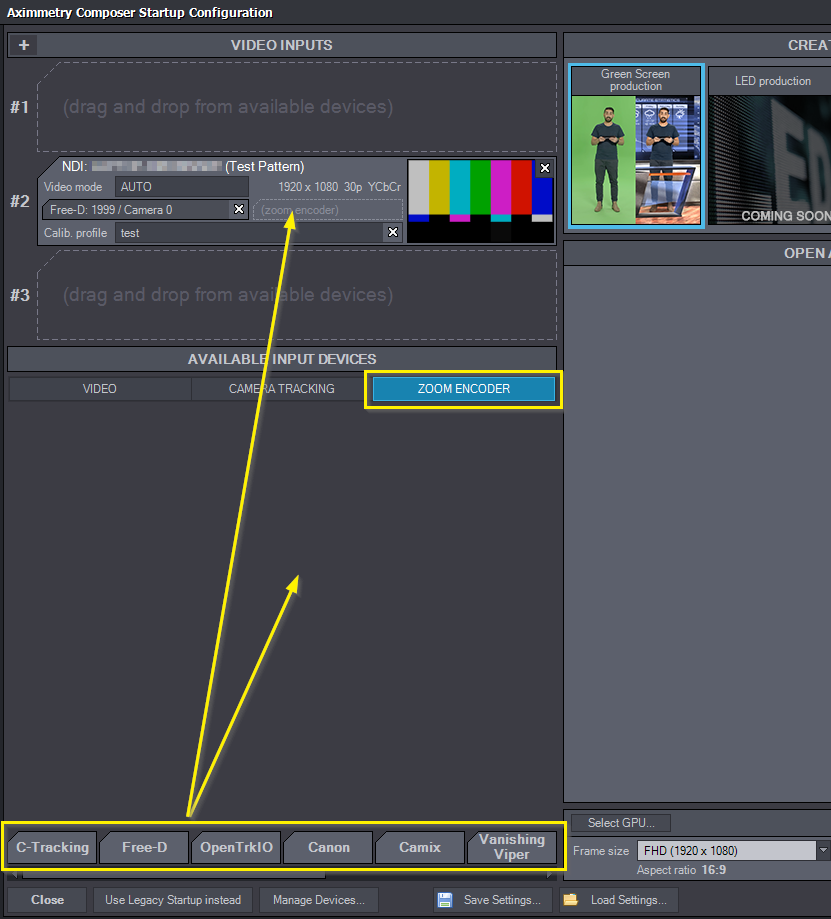Pick the Free-D device at the bottom

click(x=144, y=848)
